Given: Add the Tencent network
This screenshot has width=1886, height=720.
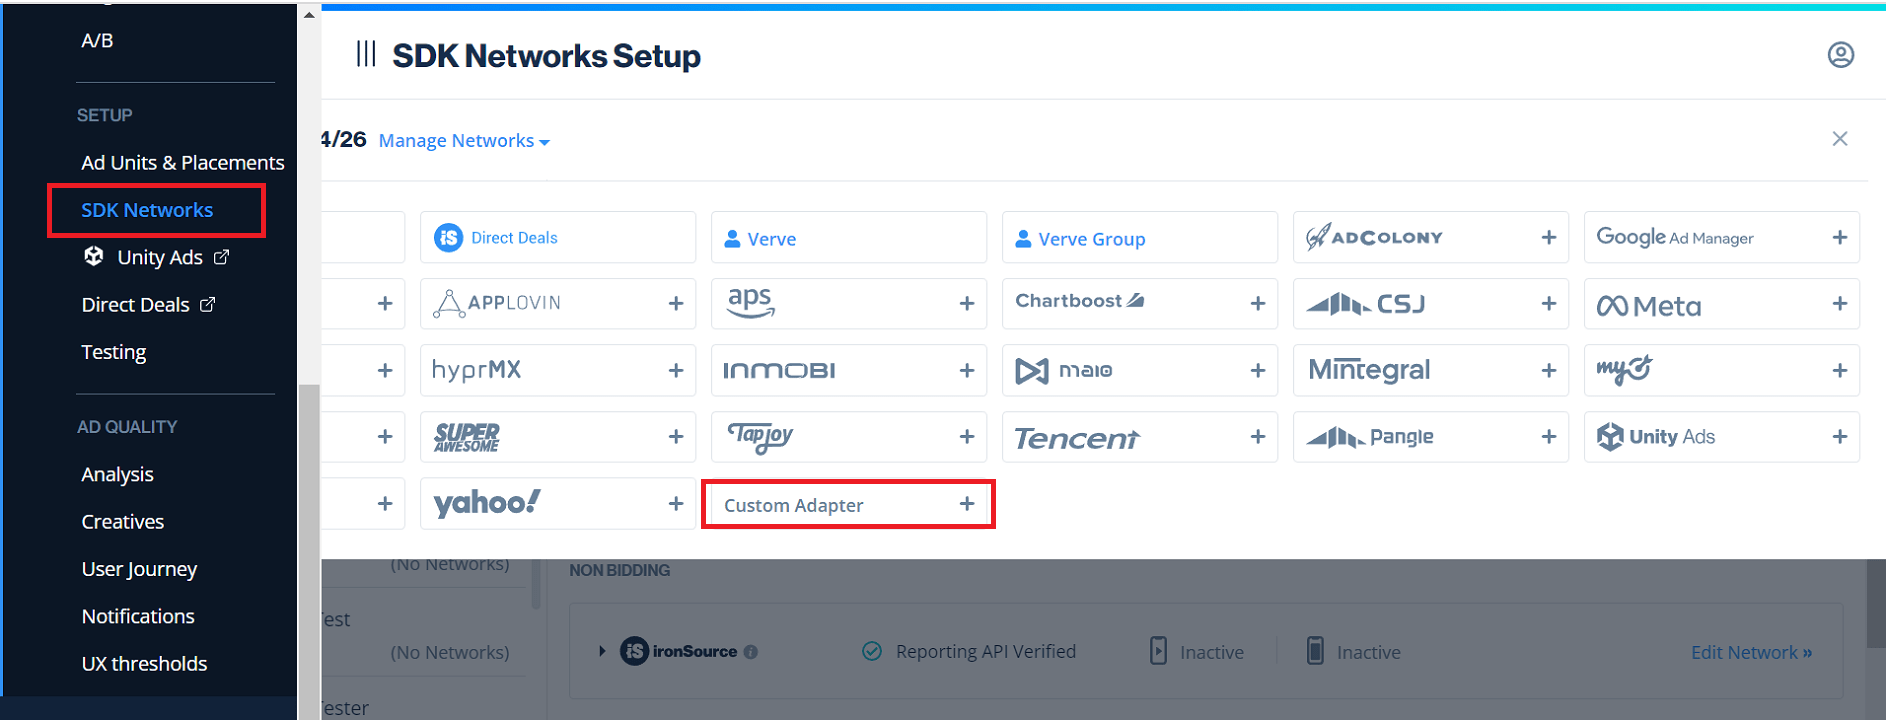Looking at the screenshot, I should pyautogui.click(x=1257, y=436).
